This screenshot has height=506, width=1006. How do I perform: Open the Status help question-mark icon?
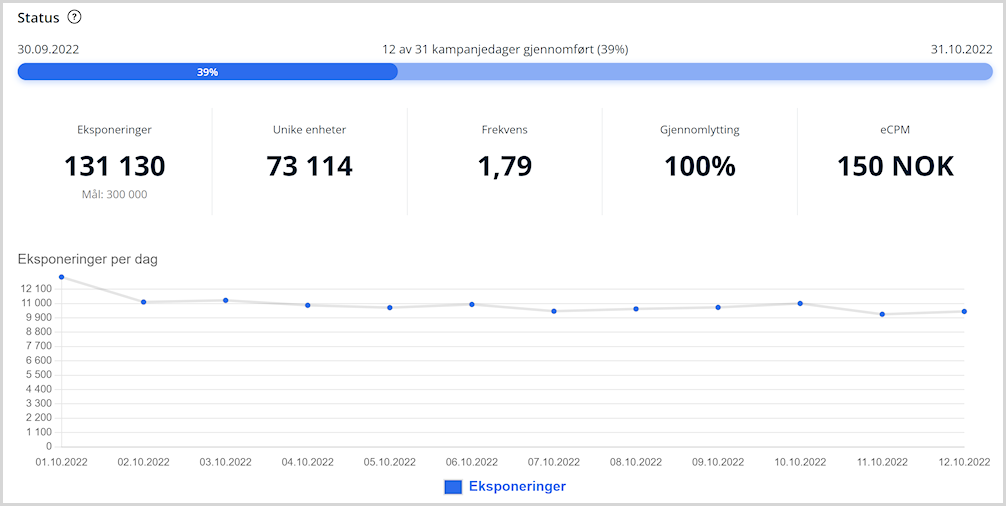[74, 17]
